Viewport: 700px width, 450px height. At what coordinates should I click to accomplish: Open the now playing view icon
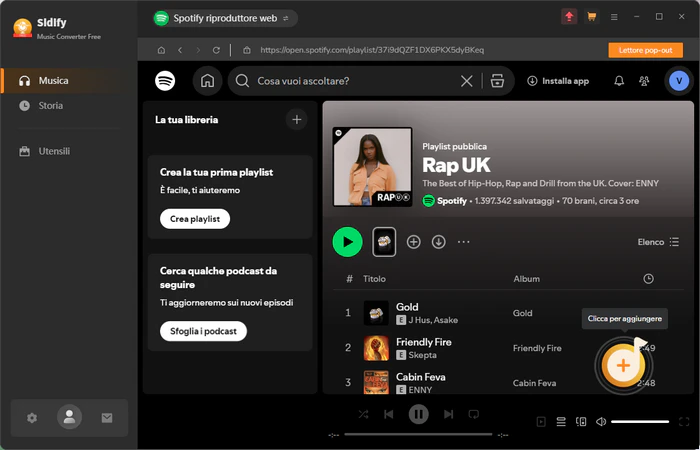pyautogui.click(x=541, y=421)
